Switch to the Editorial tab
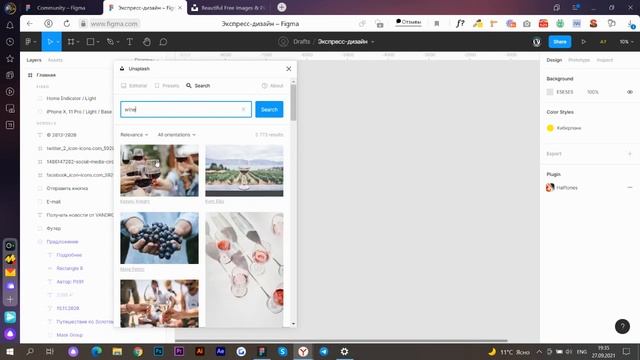The height and width of the screenshot is (360, 640). tap(134, 86)
